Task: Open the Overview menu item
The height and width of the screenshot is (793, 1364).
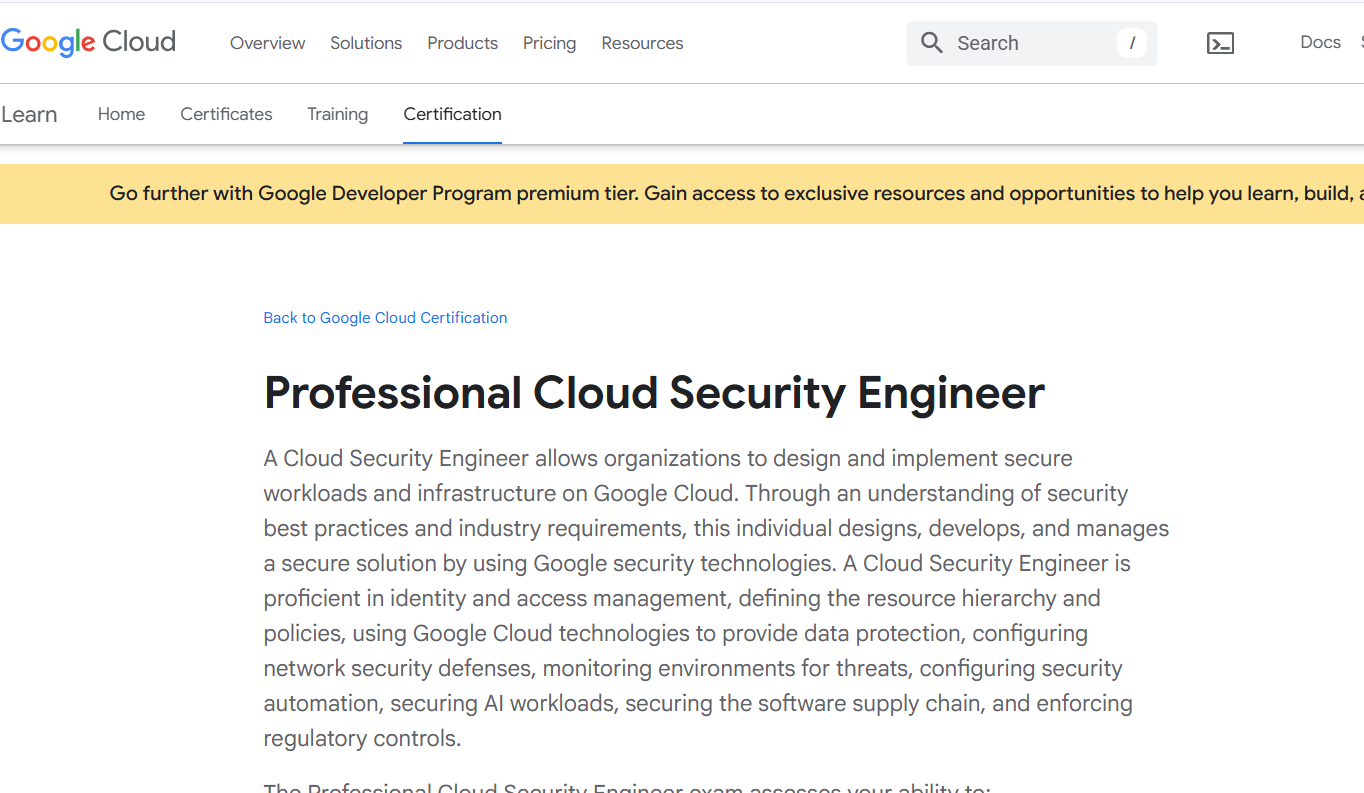Action: 268,43
